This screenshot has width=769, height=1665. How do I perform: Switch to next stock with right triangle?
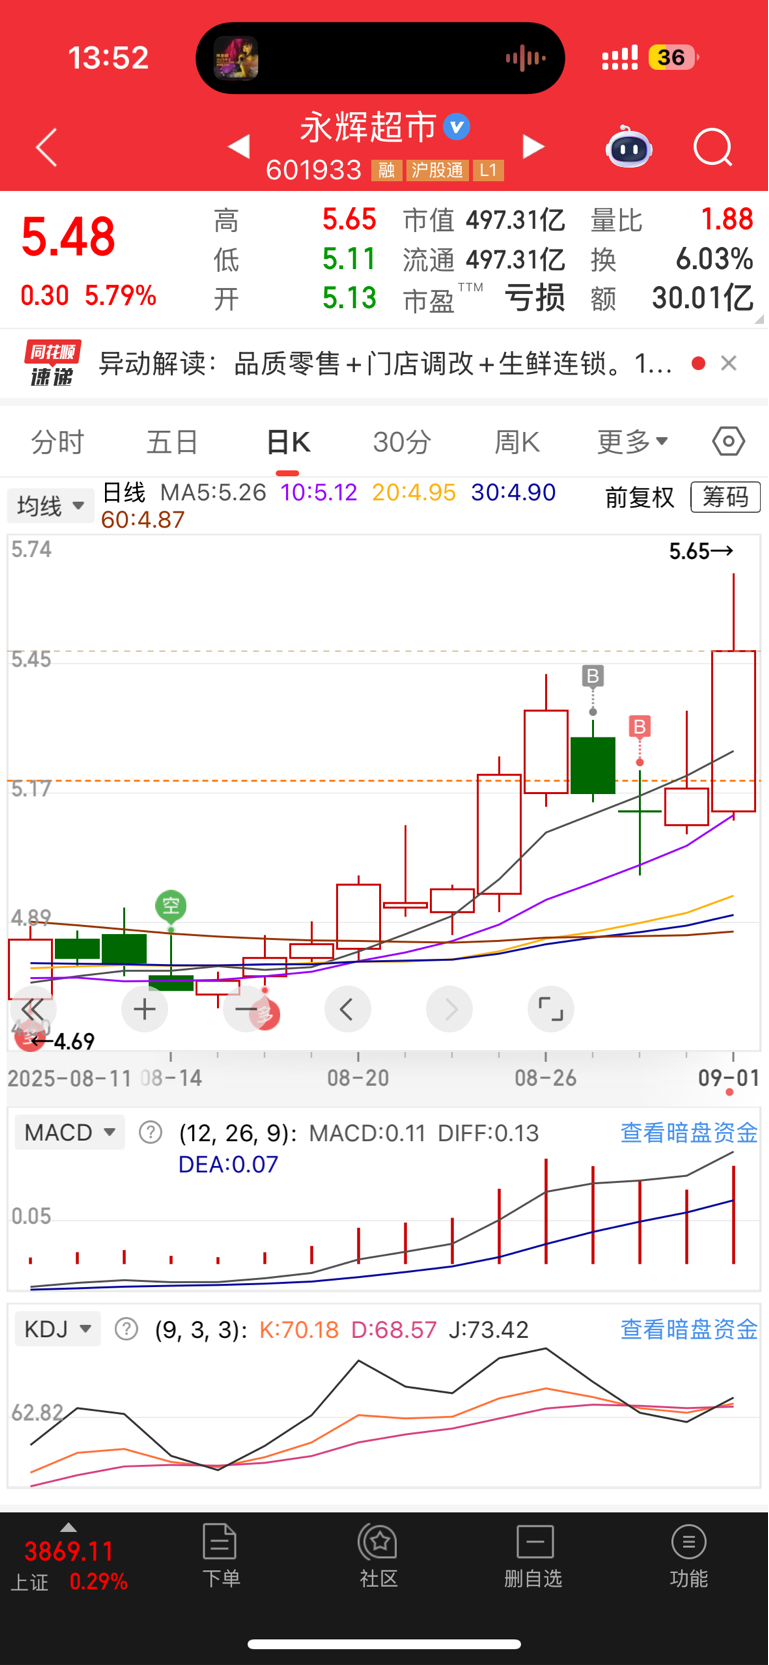click(x=534, y=148)
